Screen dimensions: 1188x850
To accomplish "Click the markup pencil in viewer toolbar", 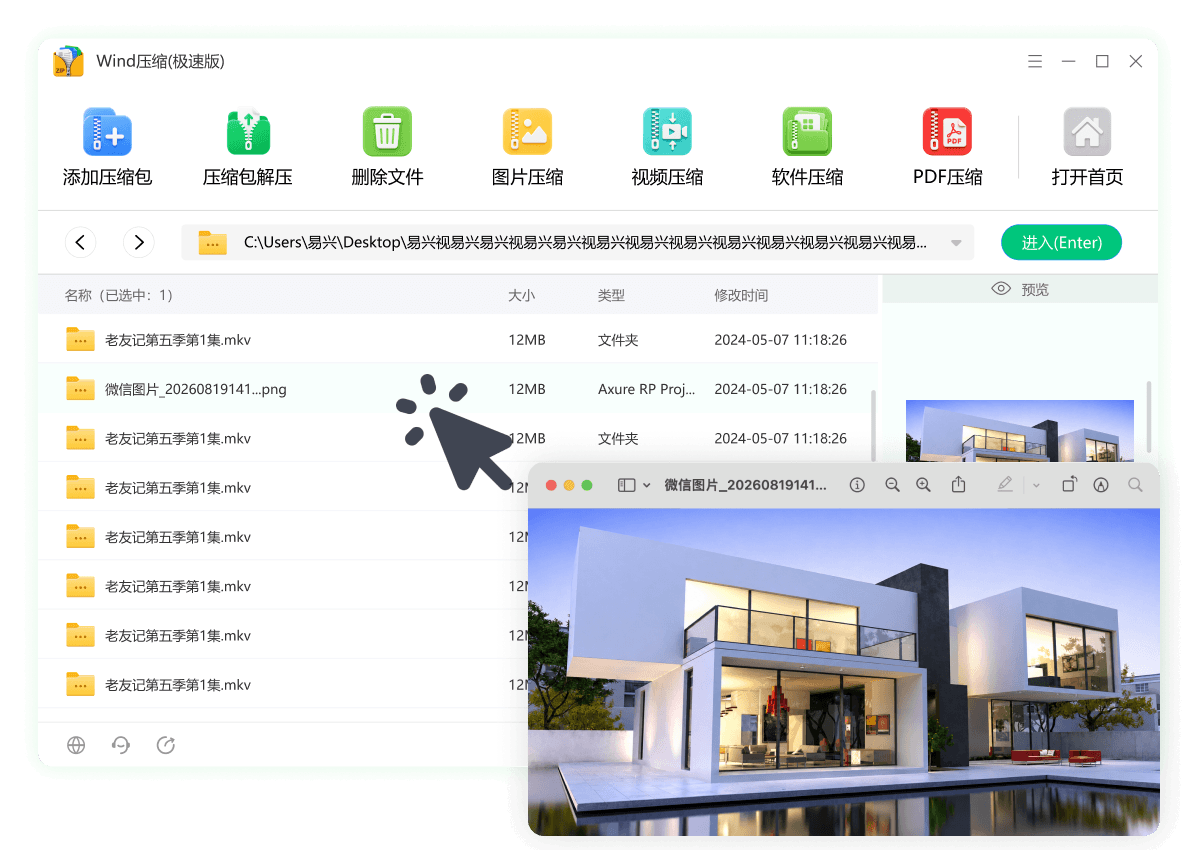I will click(1005, 485).
